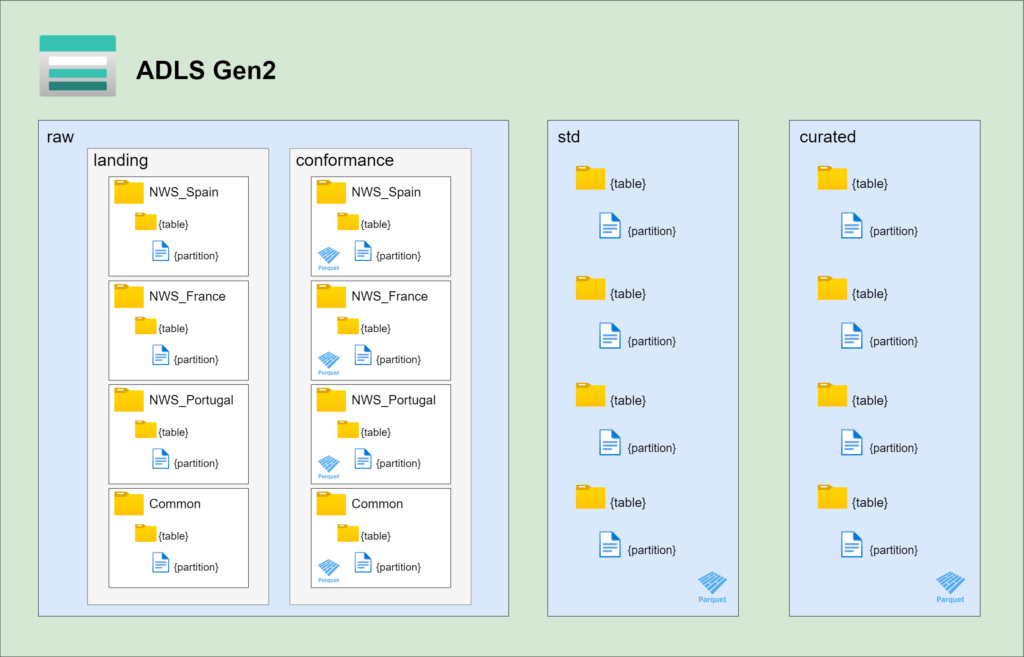Screen dimensions: 1024x657
Task: Open the bottom table folder icon in curated
Action: pos(832,497)
